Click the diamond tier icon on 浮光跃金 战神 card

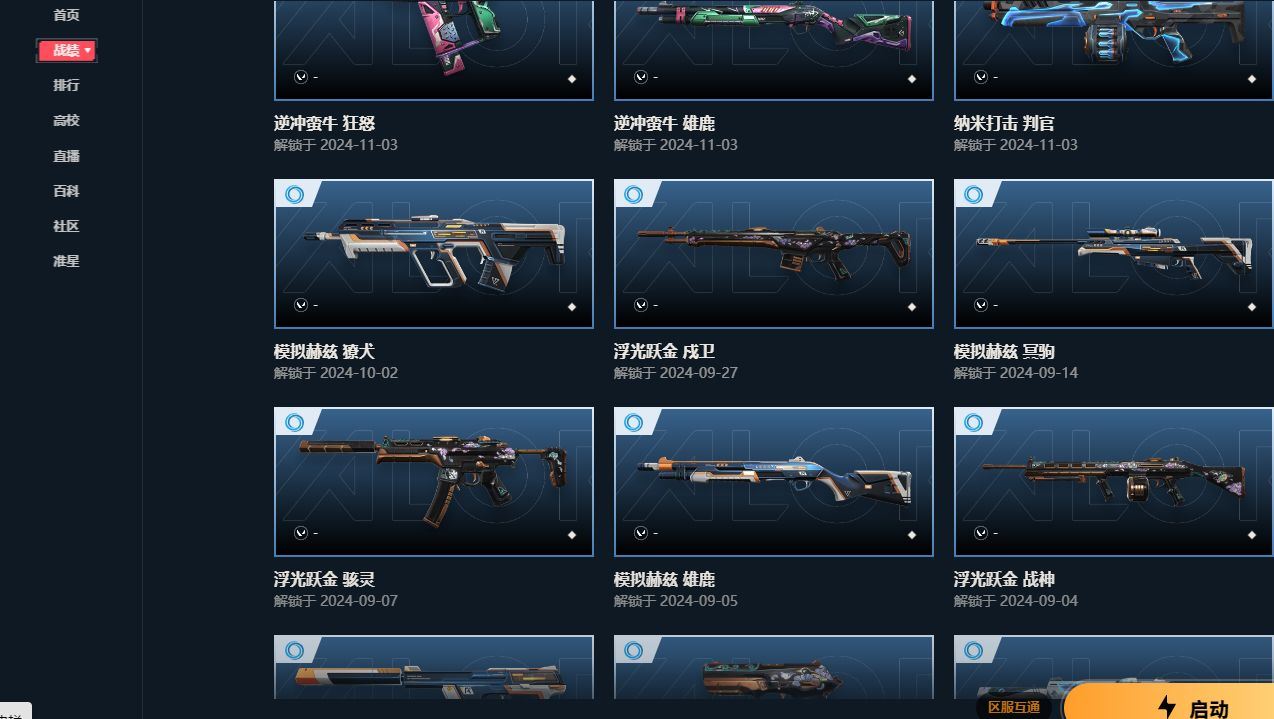(1251, 535)
